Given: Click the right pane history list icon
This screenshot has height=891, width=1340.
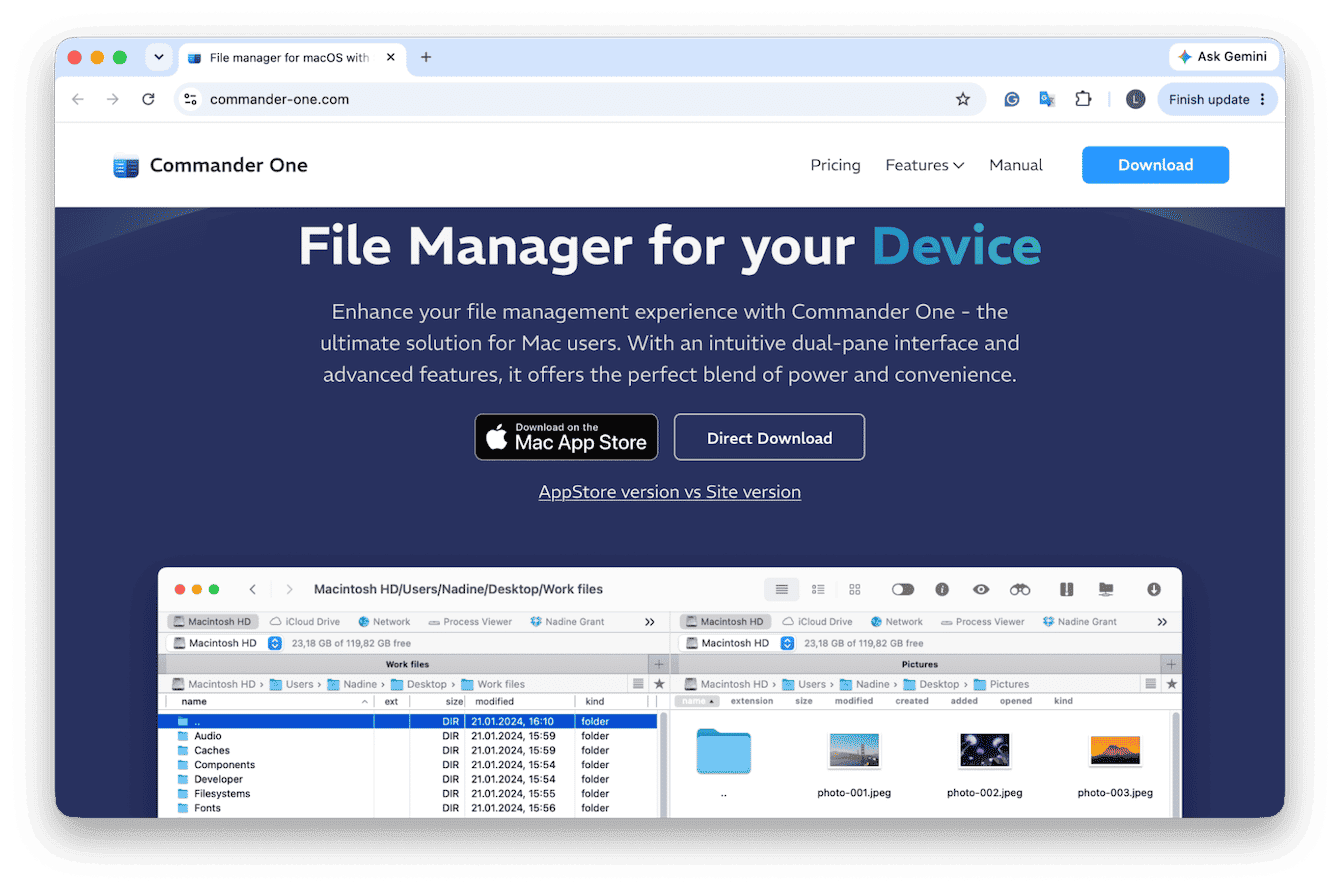Looking at the screenshot, I should pos(1151,684).
